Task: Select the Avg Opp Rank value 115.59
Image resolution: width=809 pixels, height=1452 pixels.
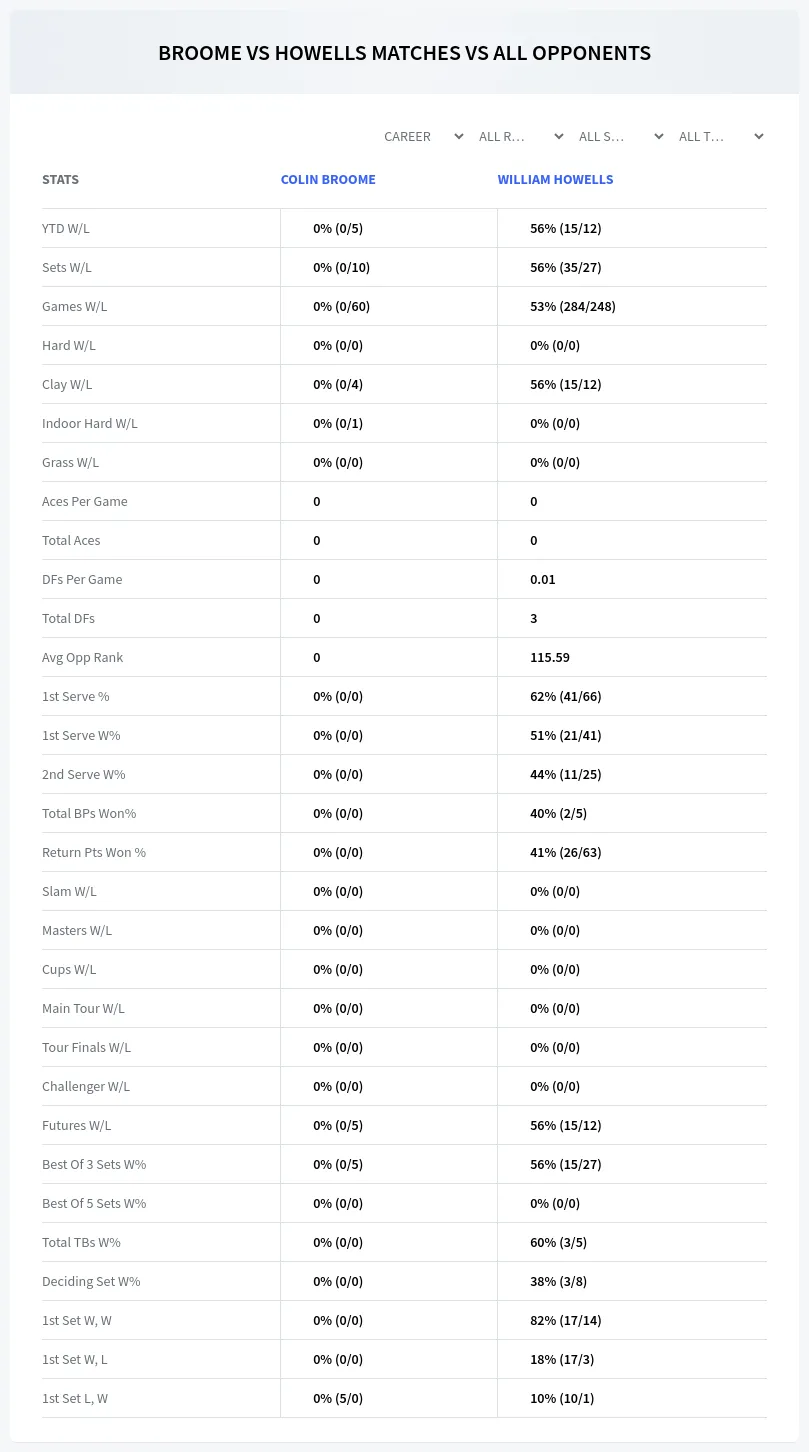Action: [x=550, y=657]
